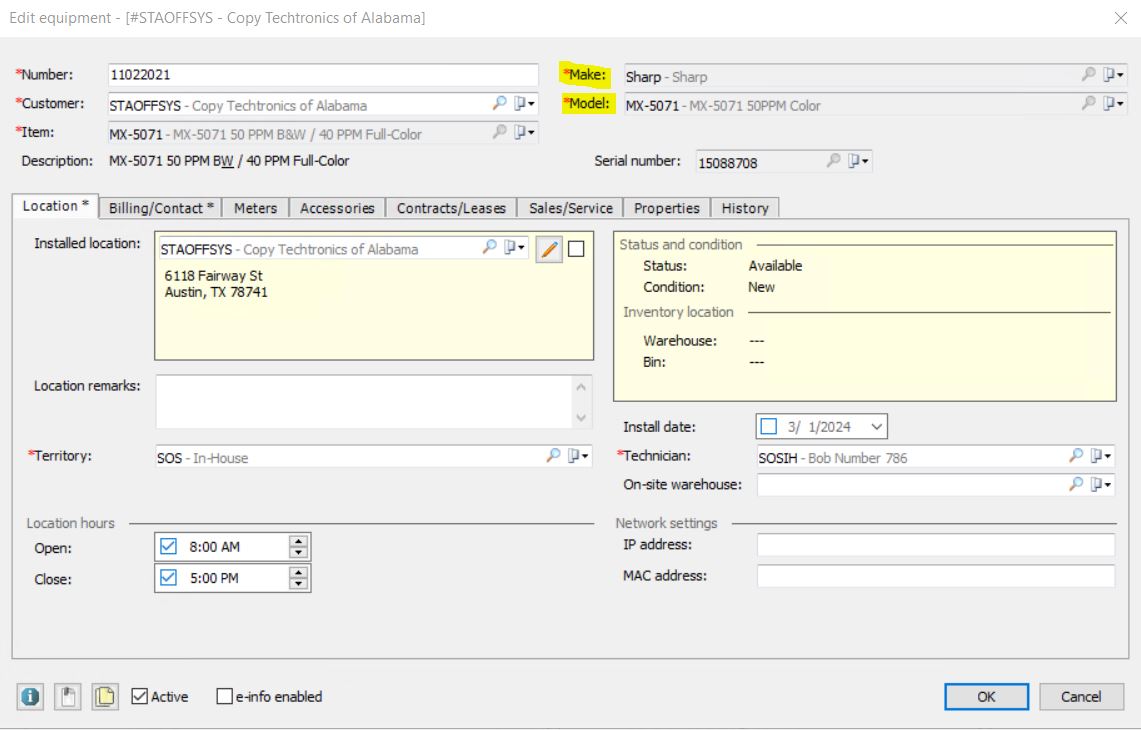The image size is (1141, 730).
Task: Enable the e-info enabled checkbox
Action: point(225,697)
